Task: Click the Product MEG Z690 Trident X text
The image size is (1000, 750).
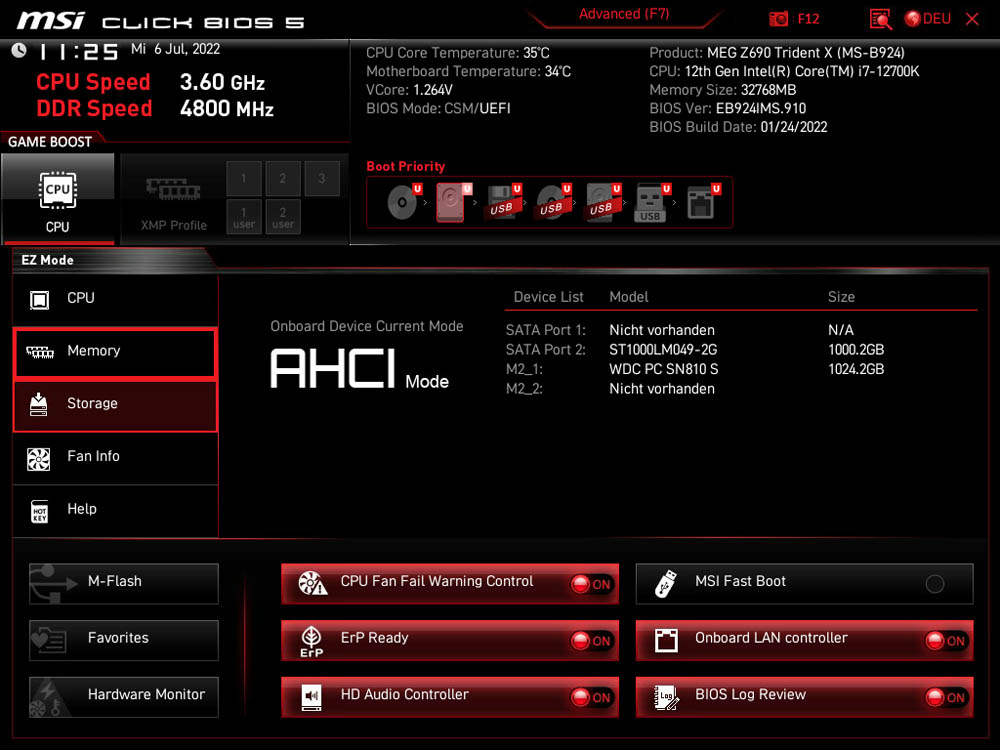Action: (x=777, y=53)
